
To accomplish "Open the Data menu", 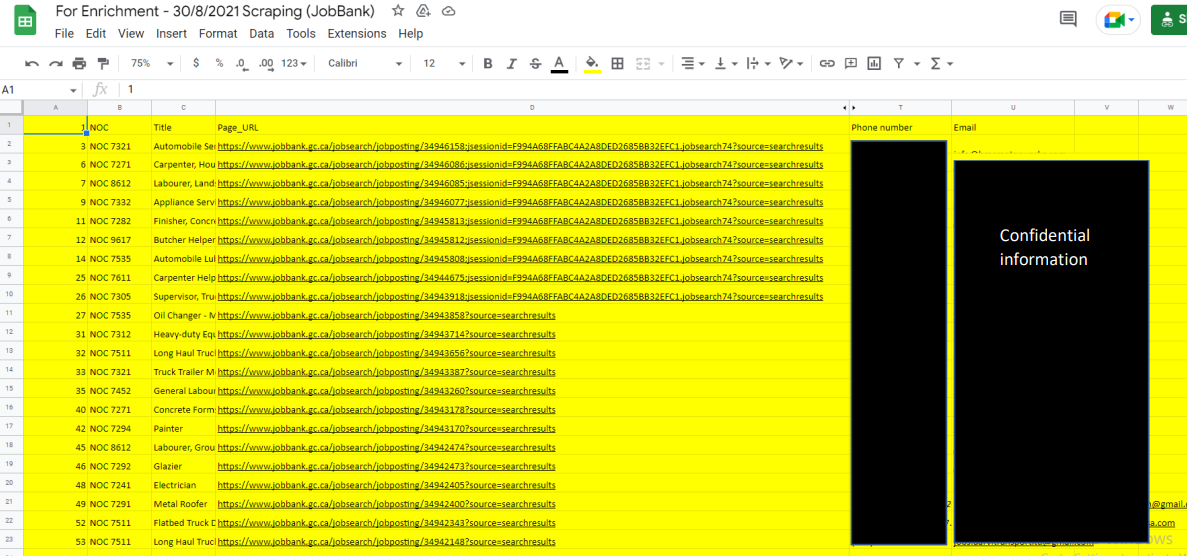I will pyautogui.click(x=262, y=33).
